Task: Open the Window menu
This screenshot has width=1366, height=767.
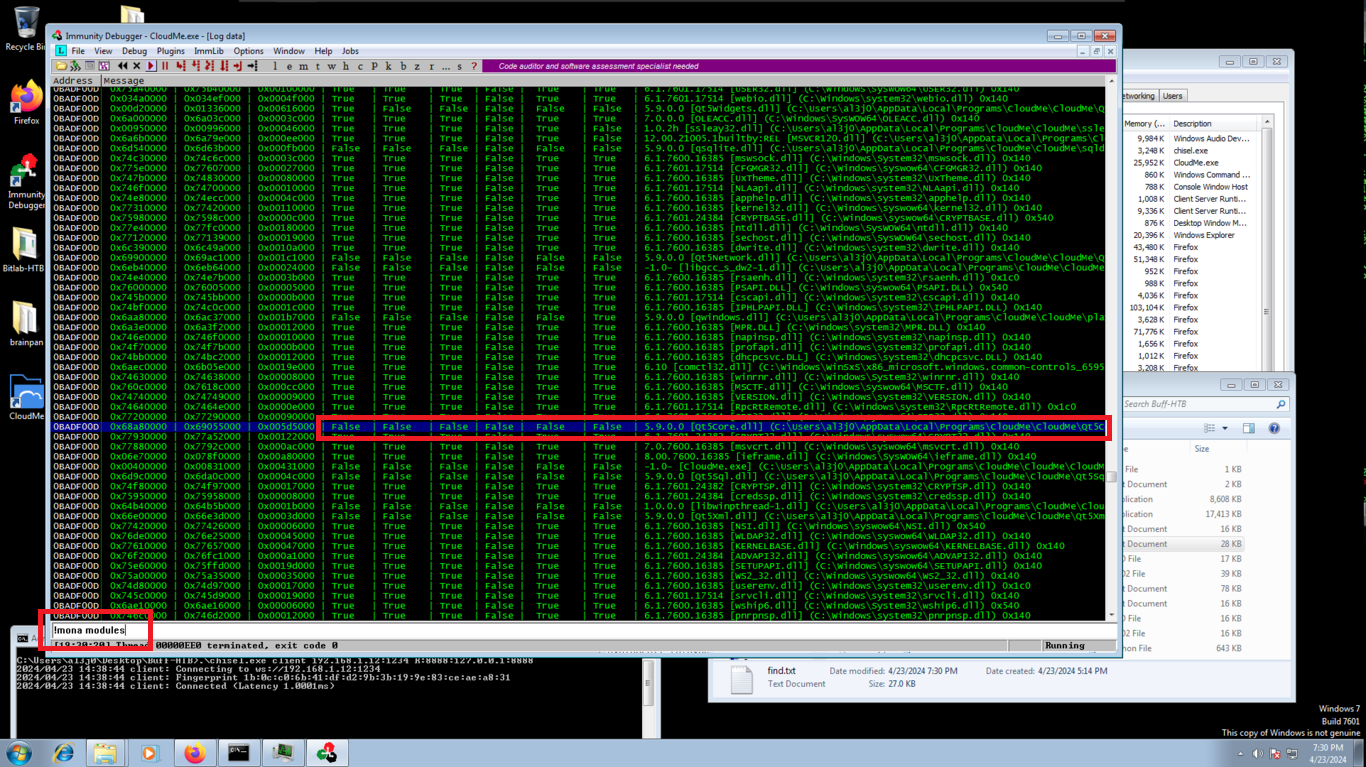Action: [289, 51]
